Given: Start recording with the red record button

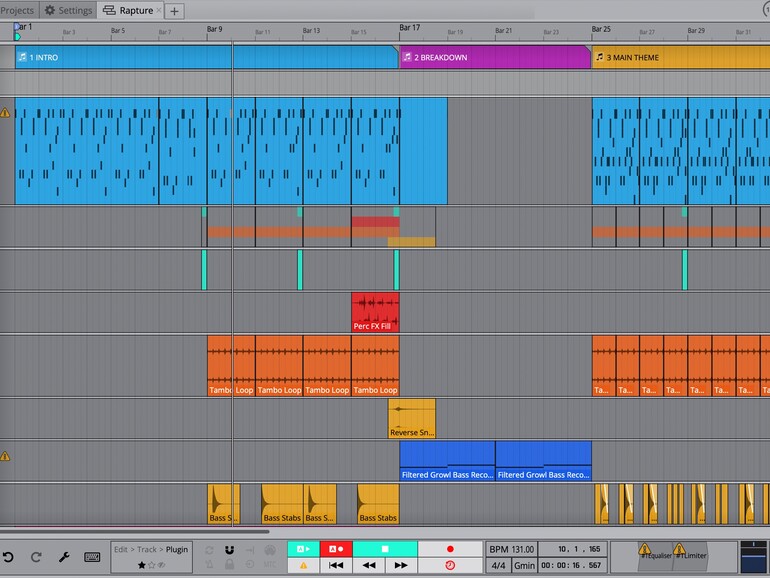Looking at the screenshot, I should click(x=450, y=549).
